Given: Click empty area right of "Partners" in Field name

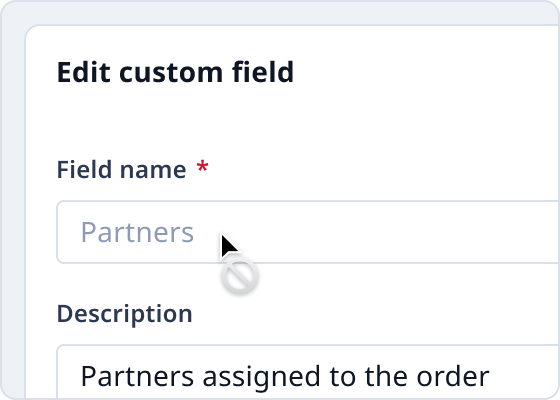Looking at the screenshot, I should coord(393,232).
